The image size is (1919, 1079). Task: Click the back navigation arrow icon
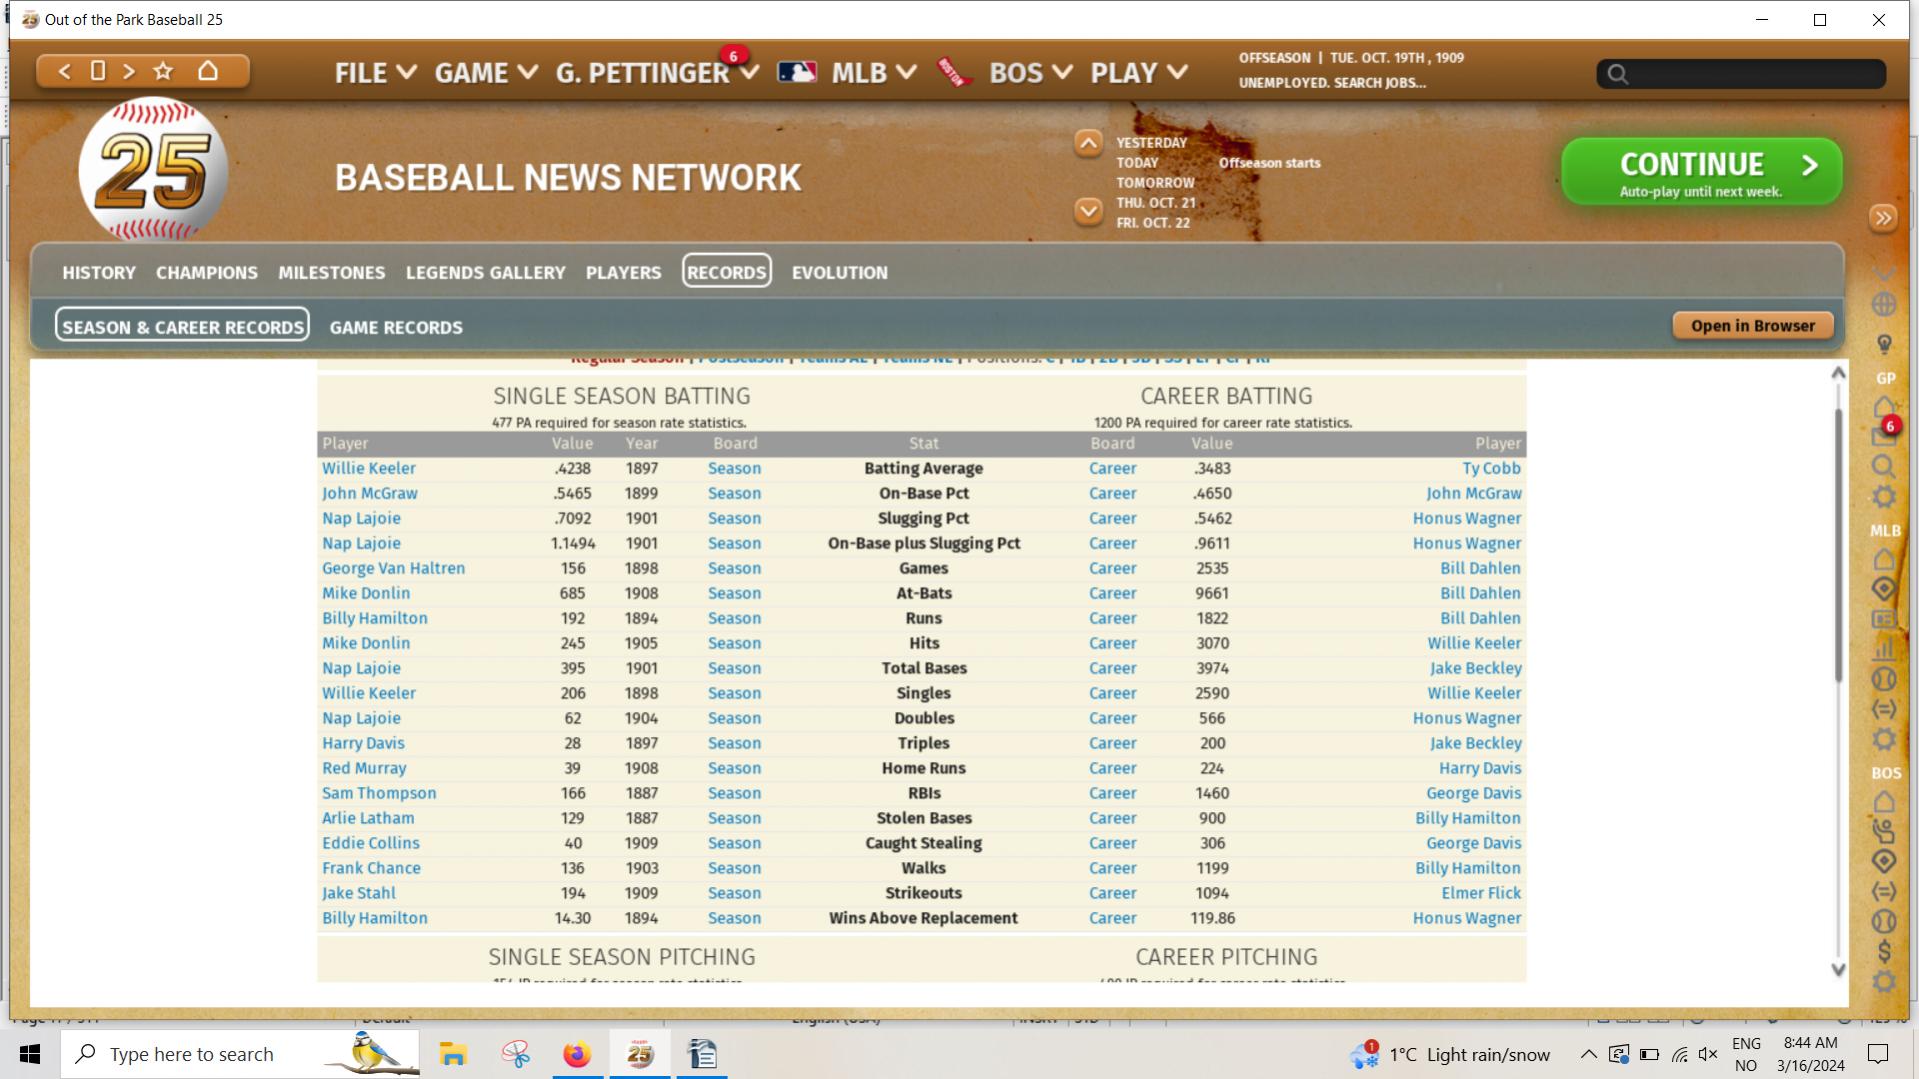[x=64, y=71]
